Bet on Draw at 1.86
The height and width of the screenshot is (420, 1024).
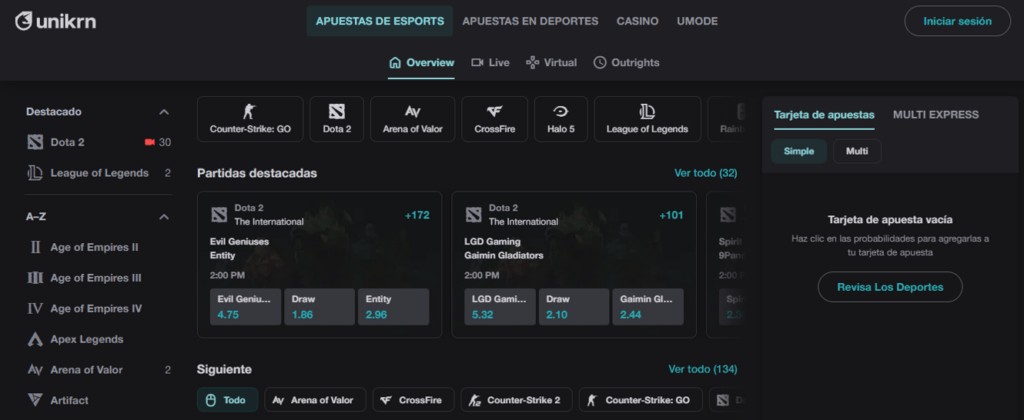(x=319, y=307)
